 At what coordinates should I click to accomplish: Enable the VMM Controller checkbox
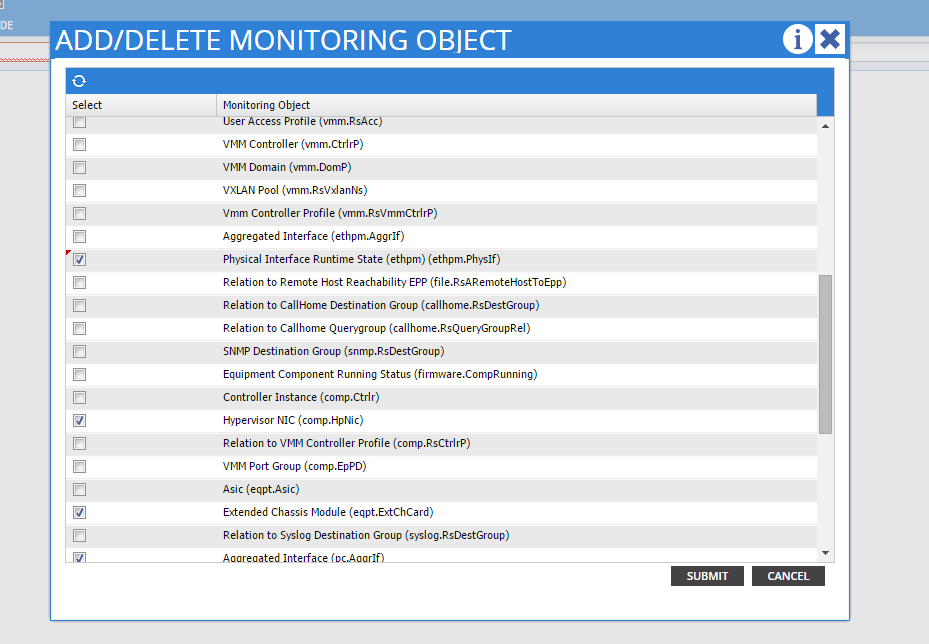[80, 145]
